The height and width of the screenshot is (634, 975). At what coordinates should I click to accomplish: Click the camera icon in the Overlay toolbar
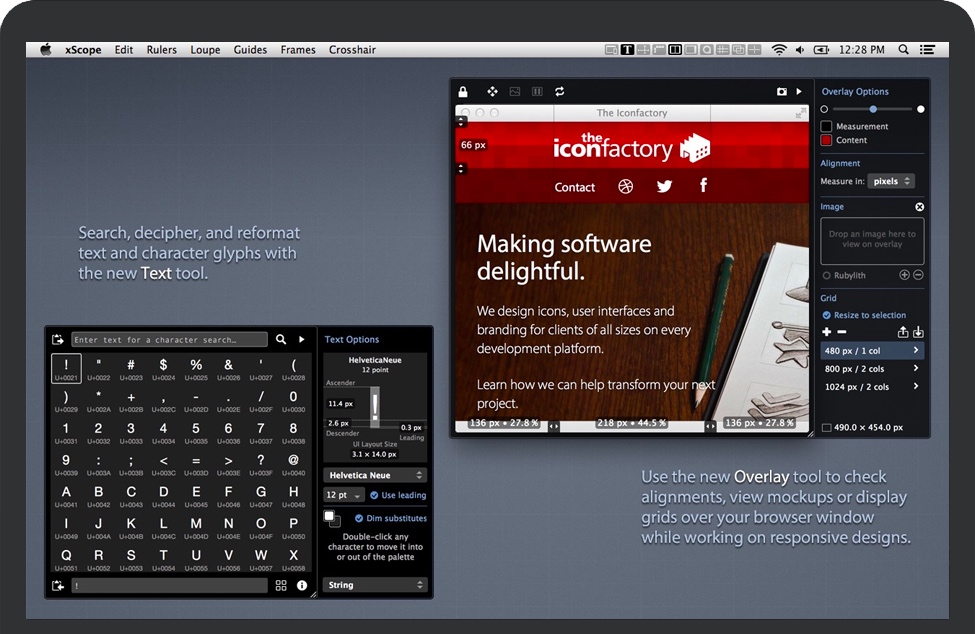coord(782,91)
